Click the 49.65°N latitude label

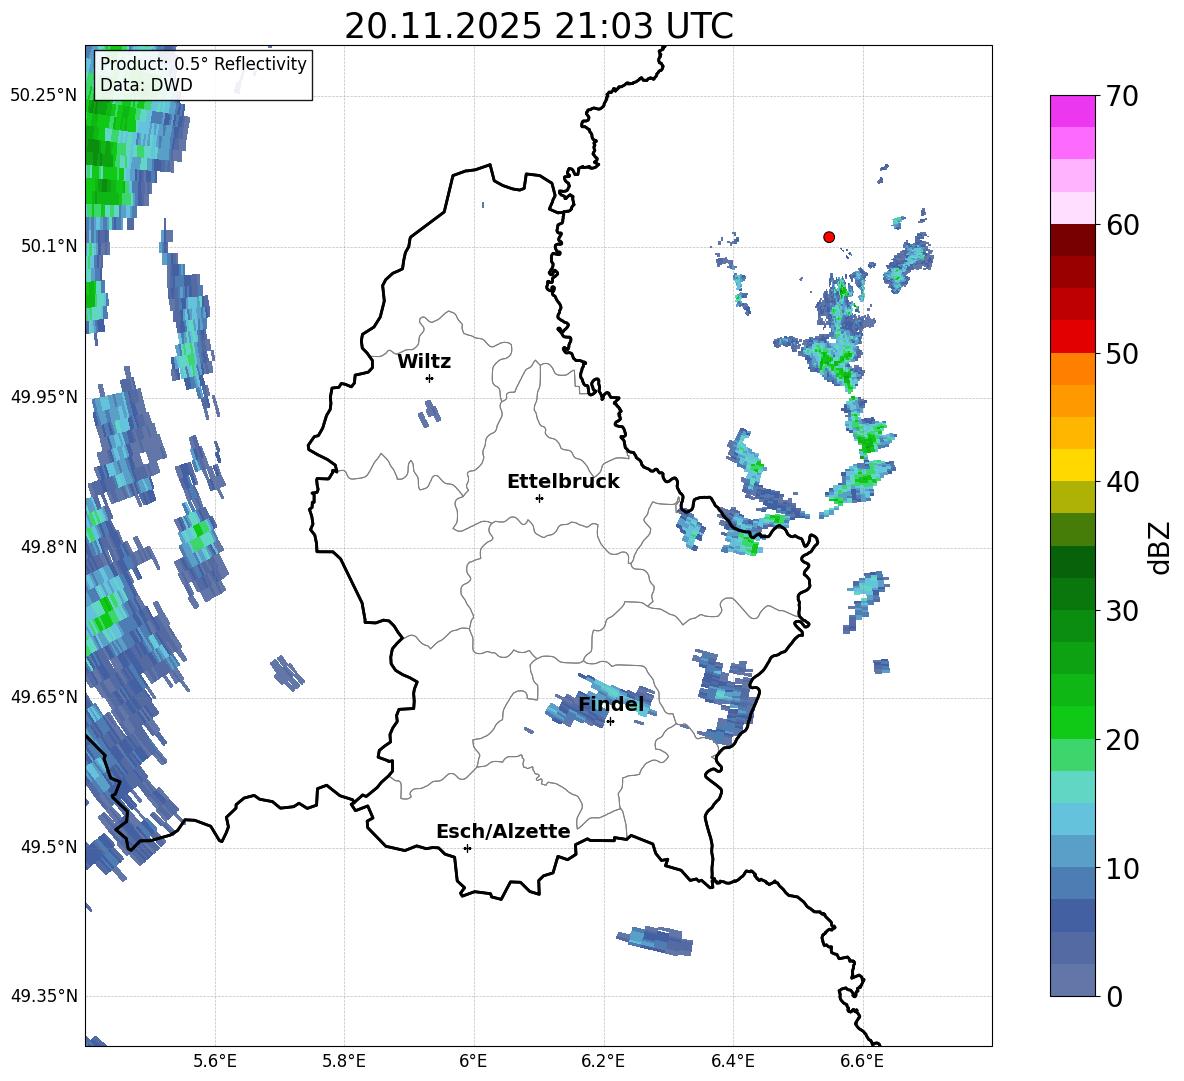pyautogui.click(x=44, y=696)
